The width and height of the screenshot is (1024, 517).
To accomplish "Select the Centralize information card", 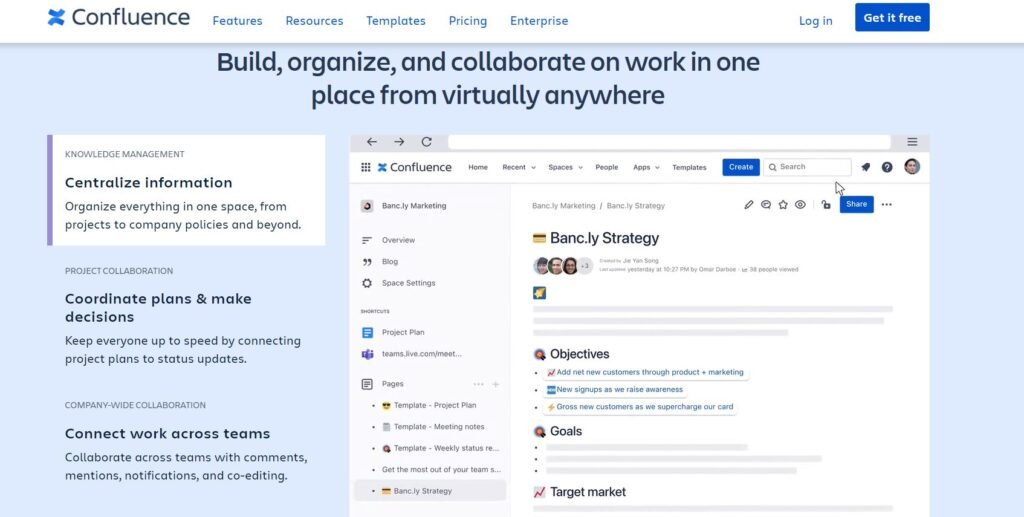I will [186, 190].
